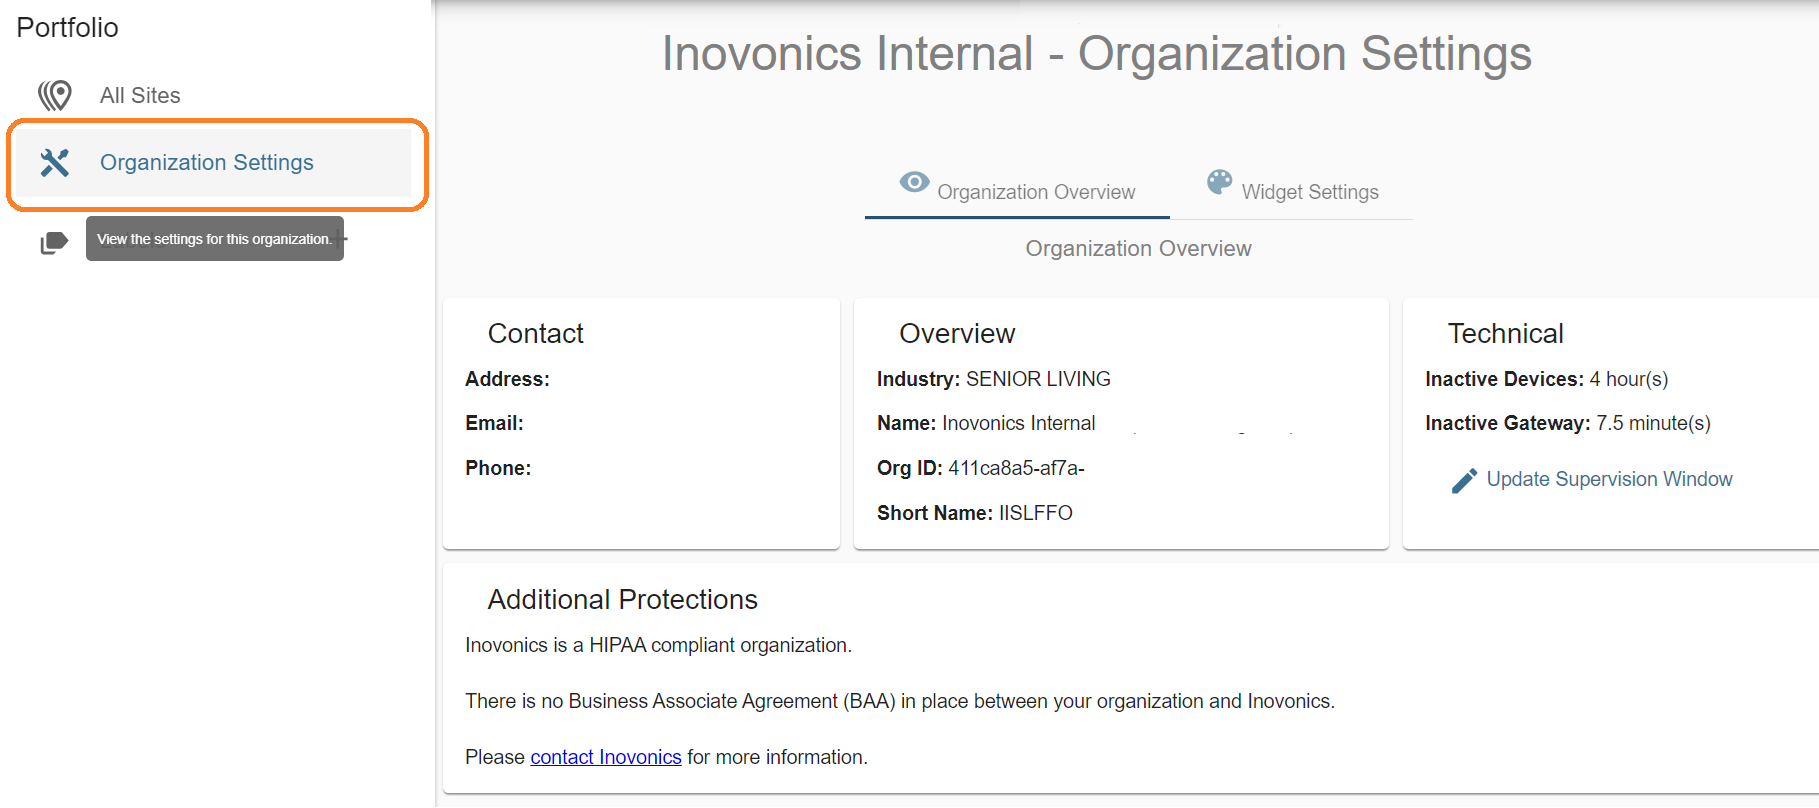Click the Email label in Contact card
Image resolution: width=1819 pixels, height=808 pixels.
click(494, 423)
